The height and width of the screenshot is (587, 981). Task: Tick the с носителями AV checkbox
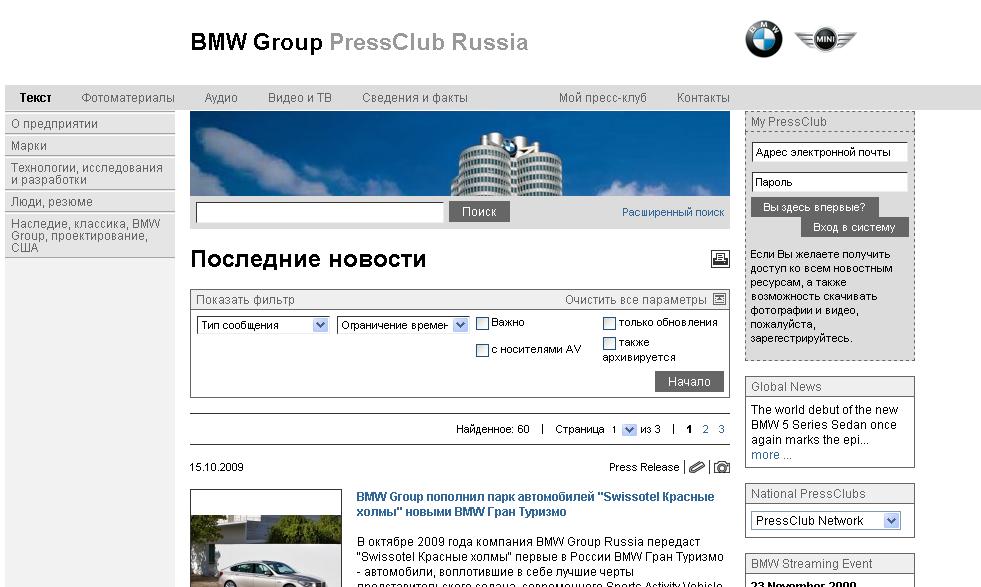(482, 350)
